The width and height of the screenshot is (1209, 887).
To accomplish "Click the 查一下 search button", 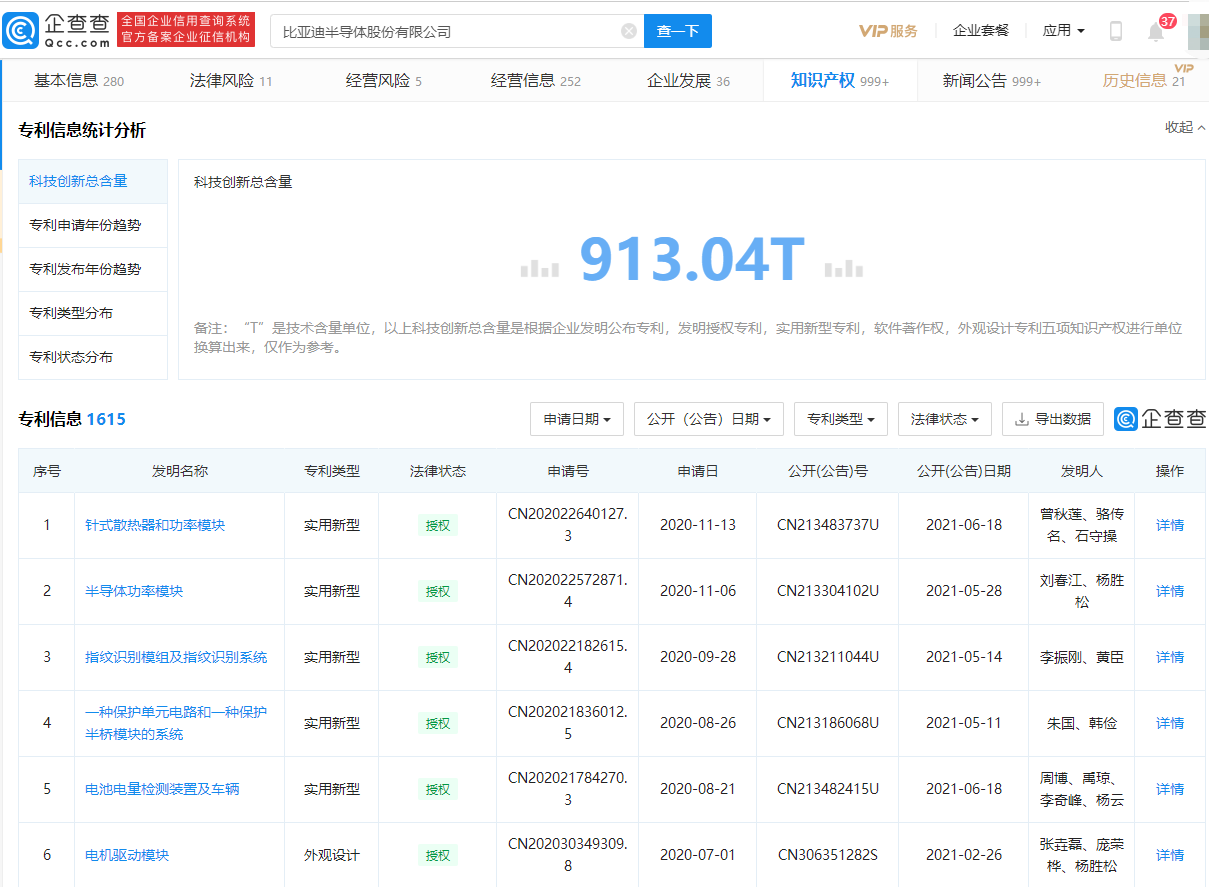I will pos(678,31).
